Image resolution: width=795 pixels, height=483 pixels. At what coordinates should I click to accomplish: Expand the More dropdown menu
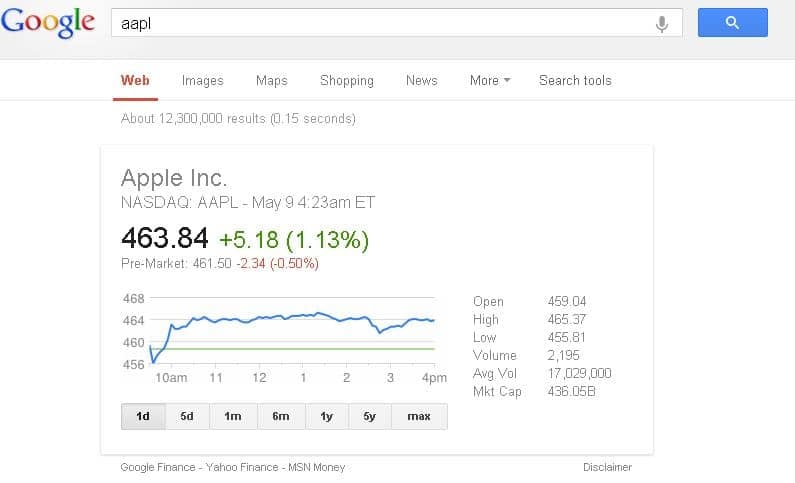pos(489,80)
